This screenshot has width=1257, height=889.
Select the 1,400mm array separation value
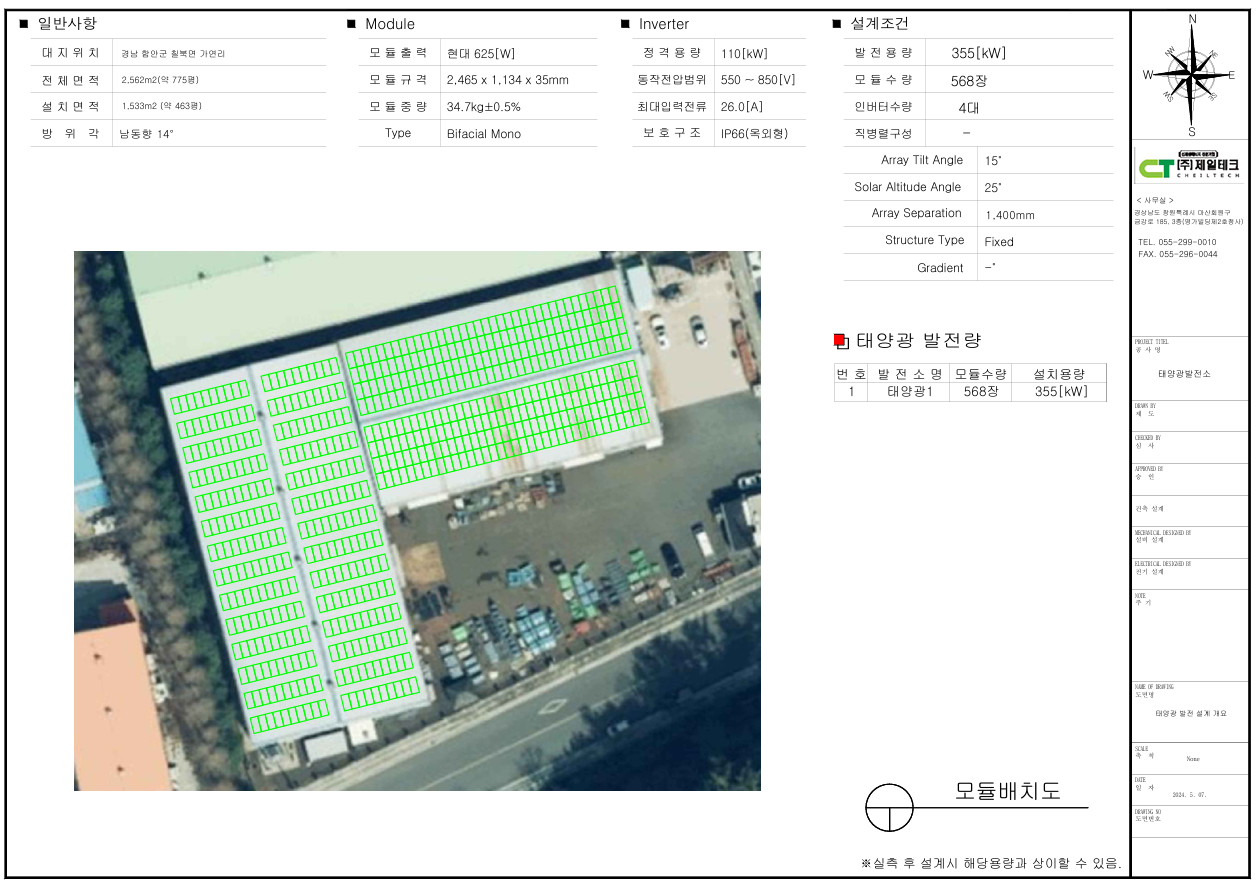point(1010,215)
